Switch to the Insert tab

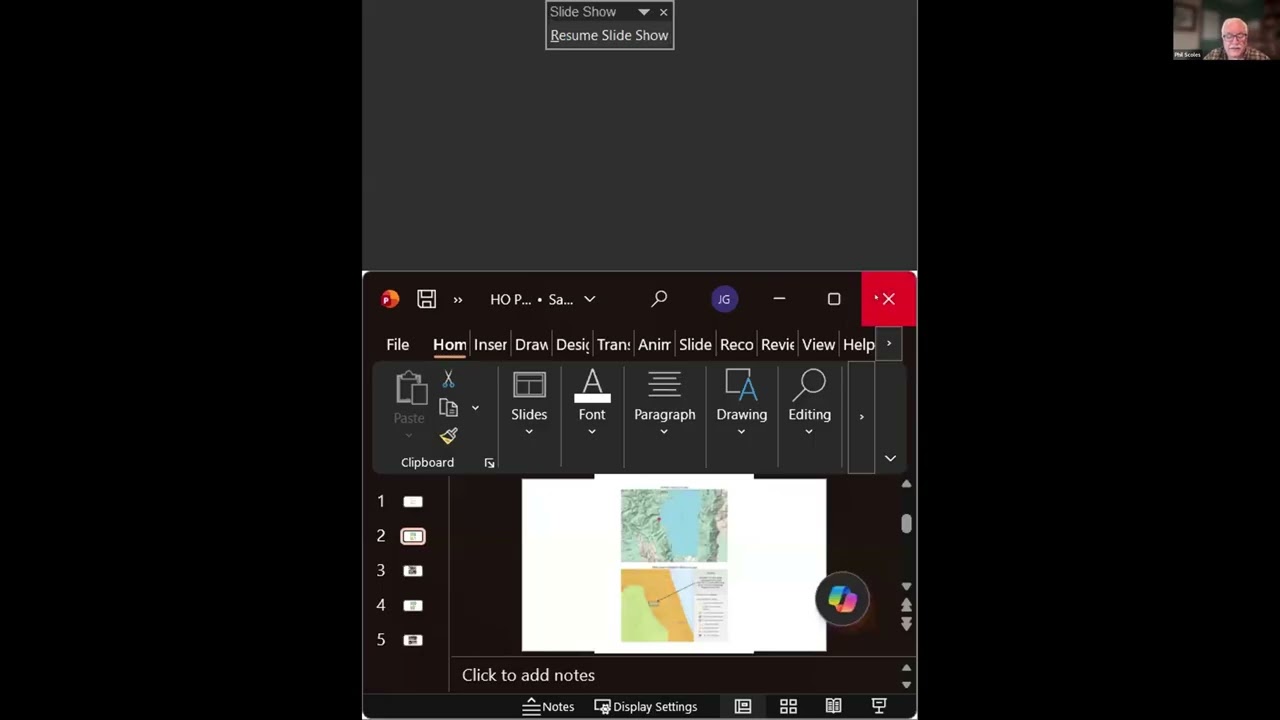point(490,344)
